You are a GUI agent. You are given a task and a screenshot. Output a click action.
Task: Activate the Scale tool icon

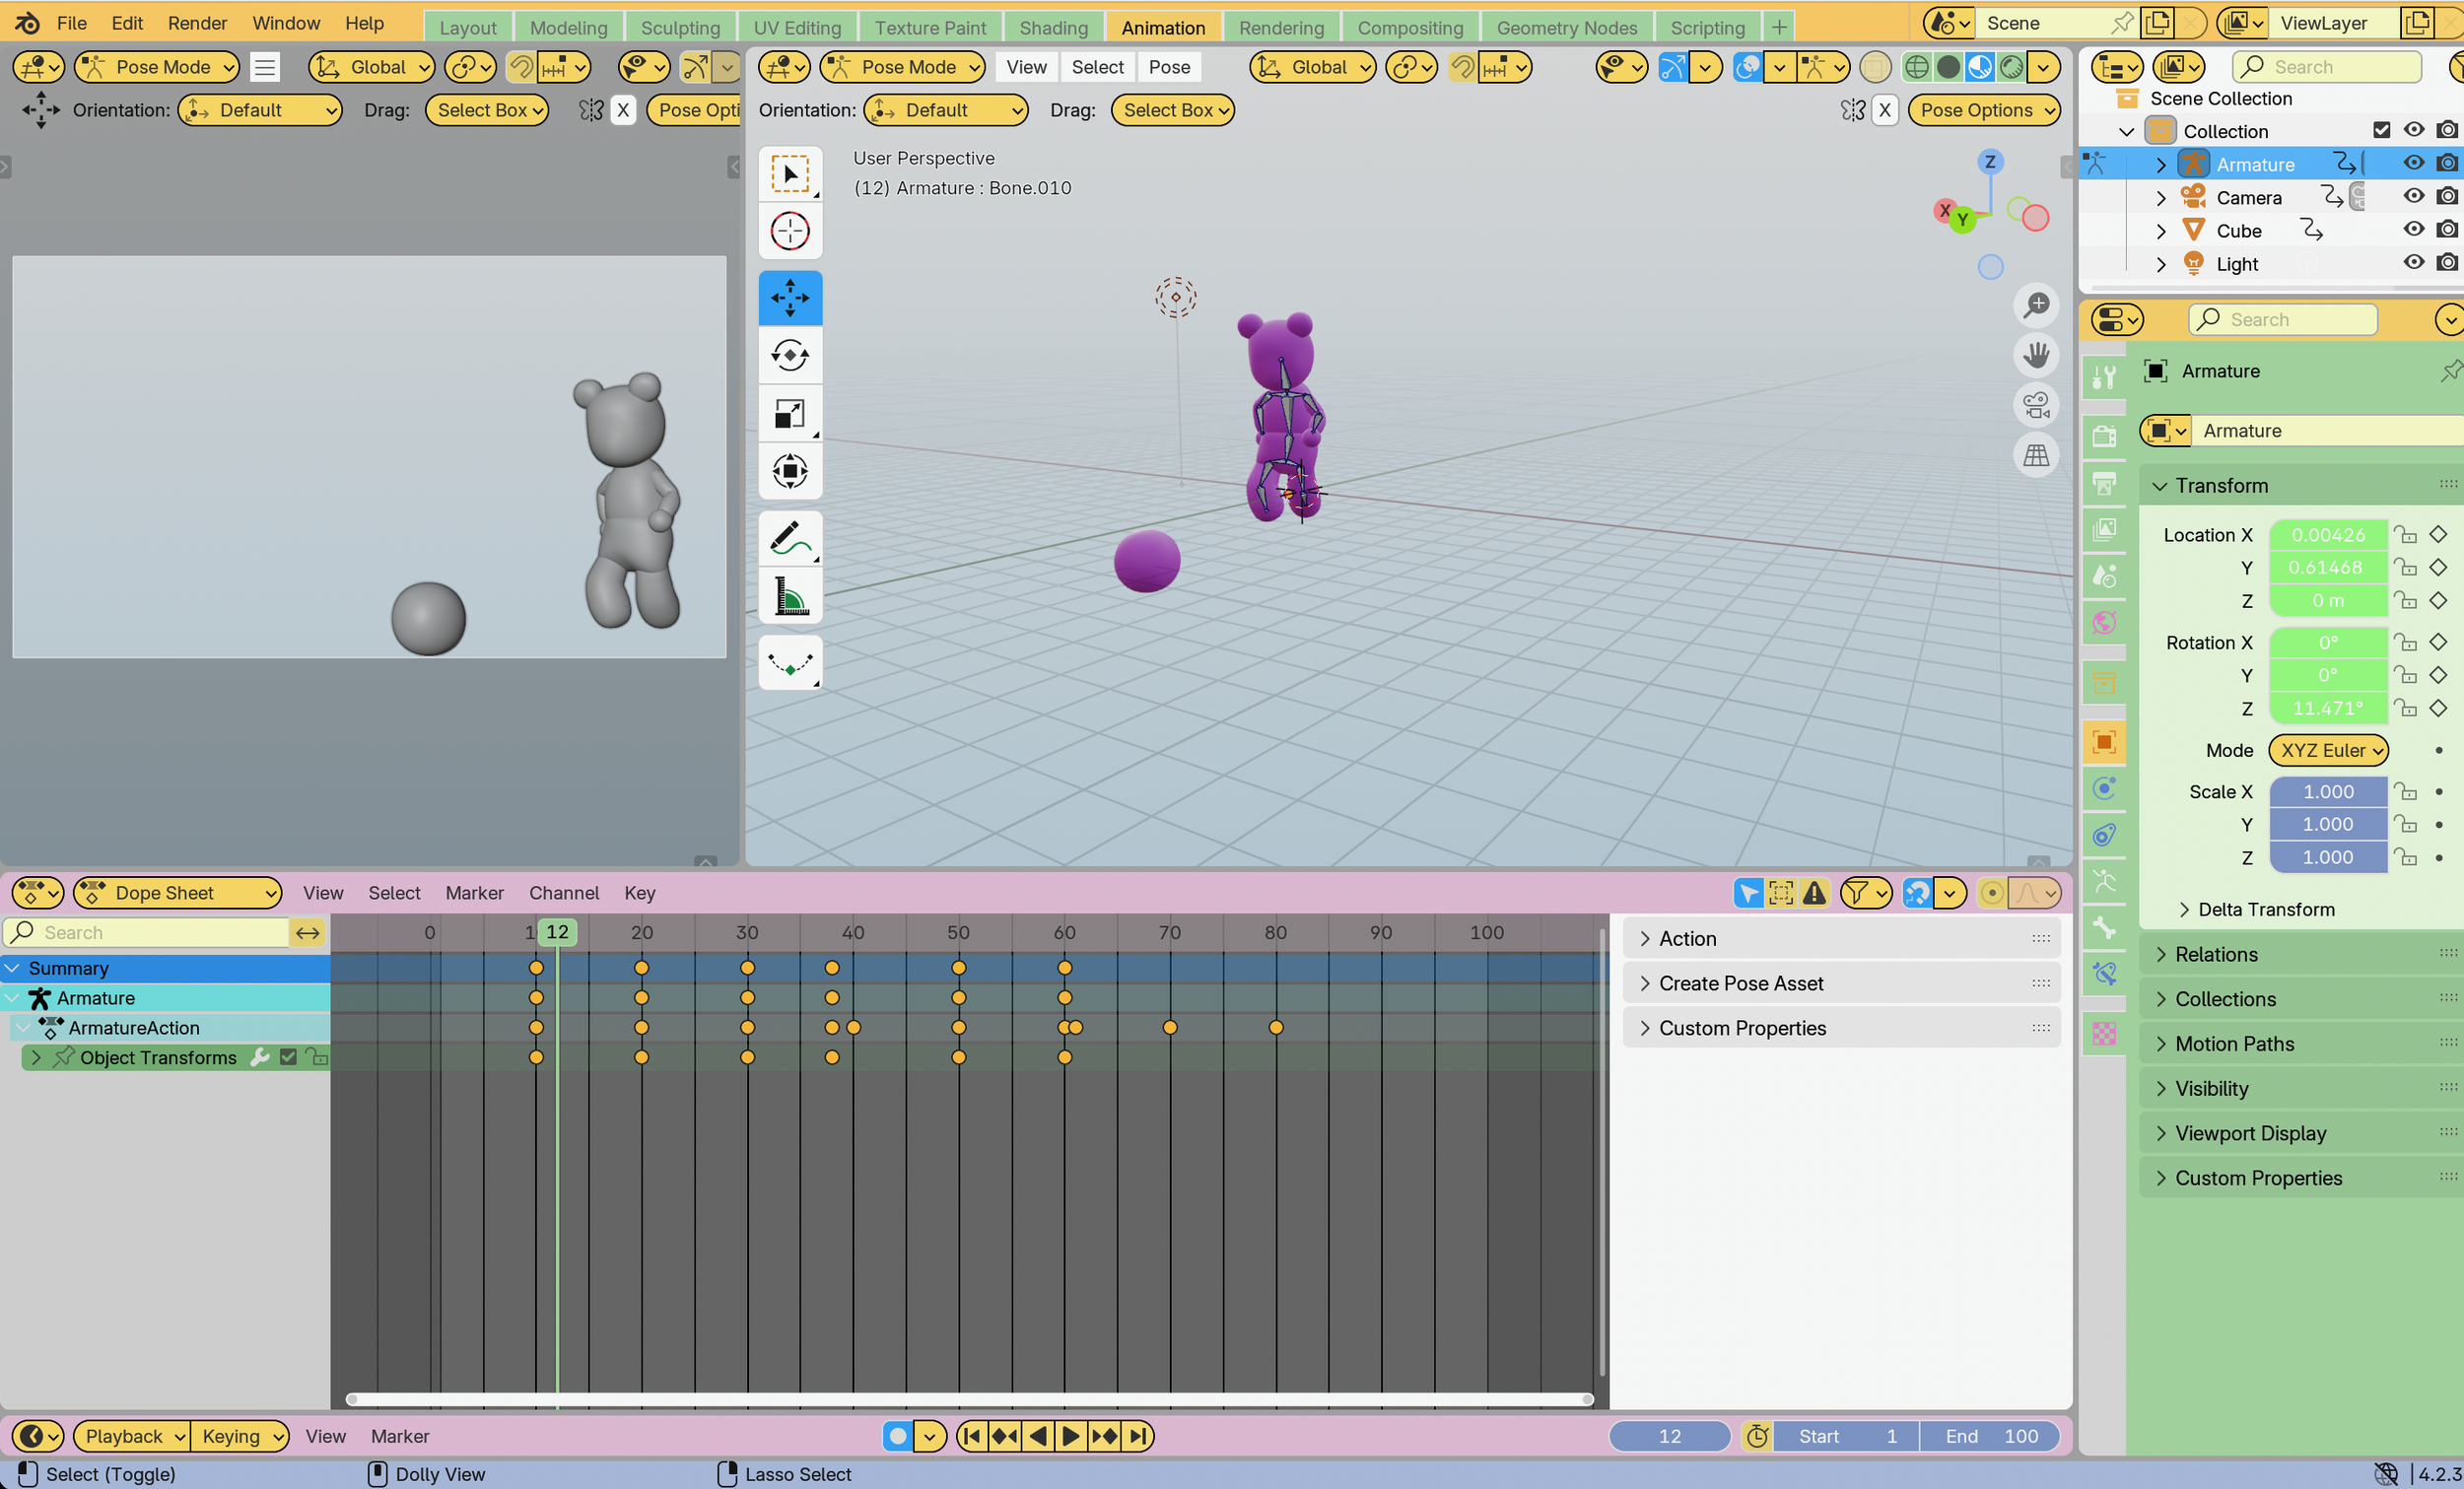click(x=789, y=413)
